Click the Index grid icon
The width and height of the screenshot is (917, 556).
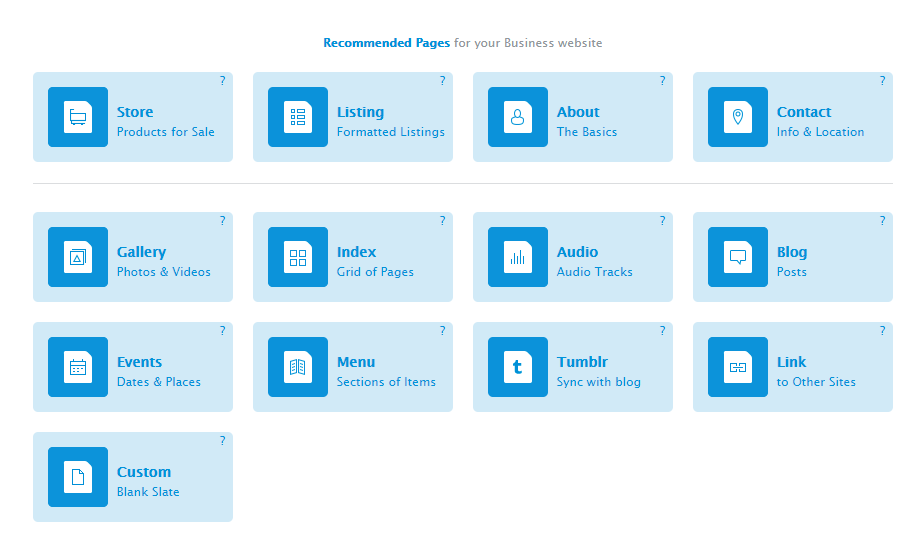point(298,257)
